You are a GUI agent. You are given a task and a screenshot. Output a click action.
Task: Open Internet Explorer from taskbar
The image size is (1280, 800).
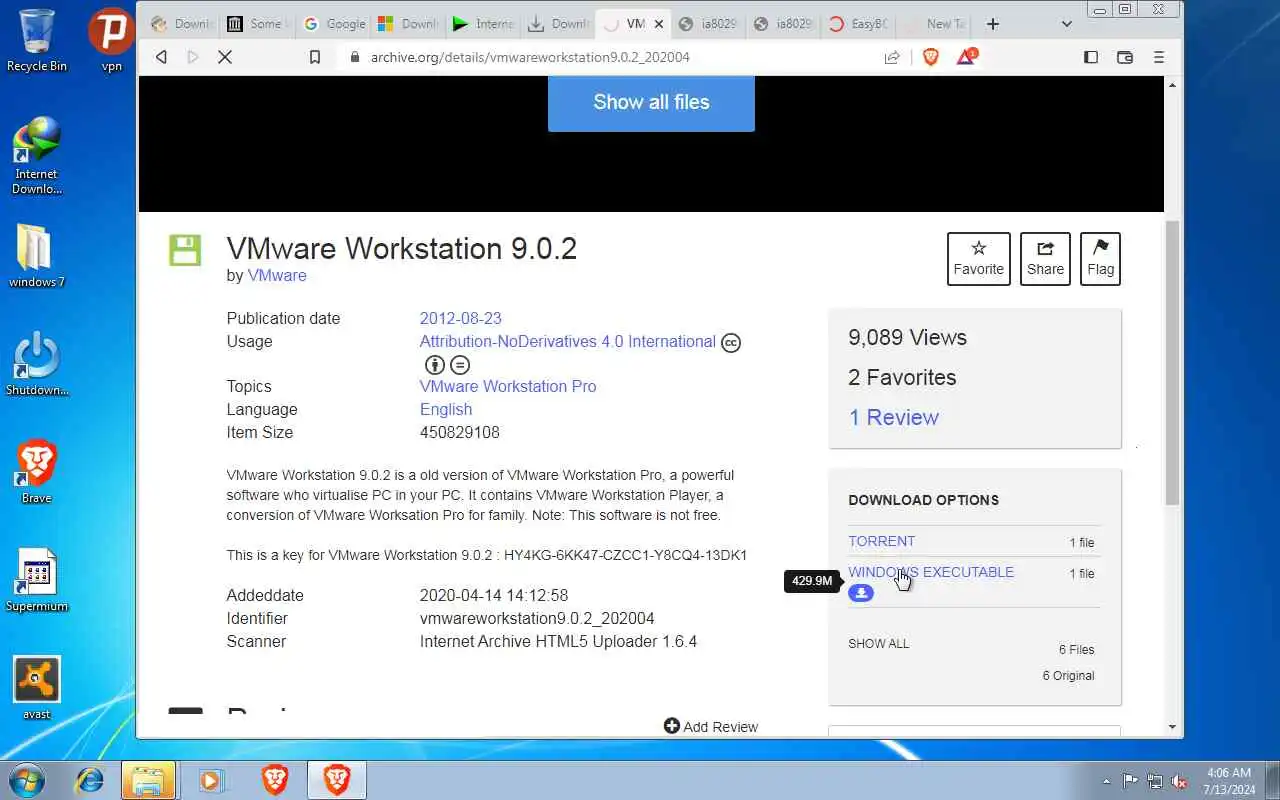point(90,780)
